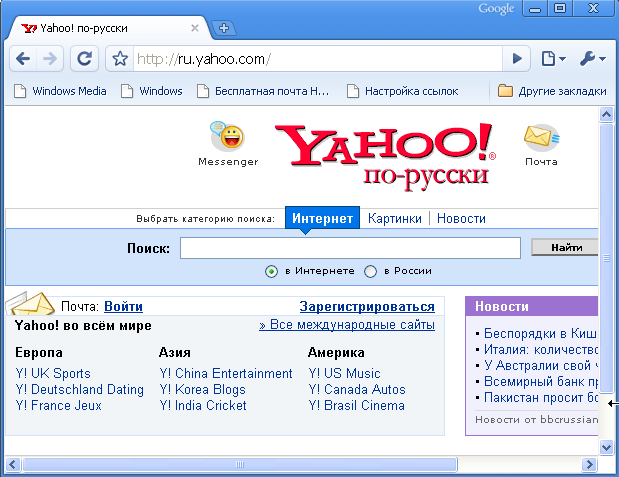Click horizontal scrollbar right arrow
The width and height of the screenshot is (619, 477).
(589, 464)
